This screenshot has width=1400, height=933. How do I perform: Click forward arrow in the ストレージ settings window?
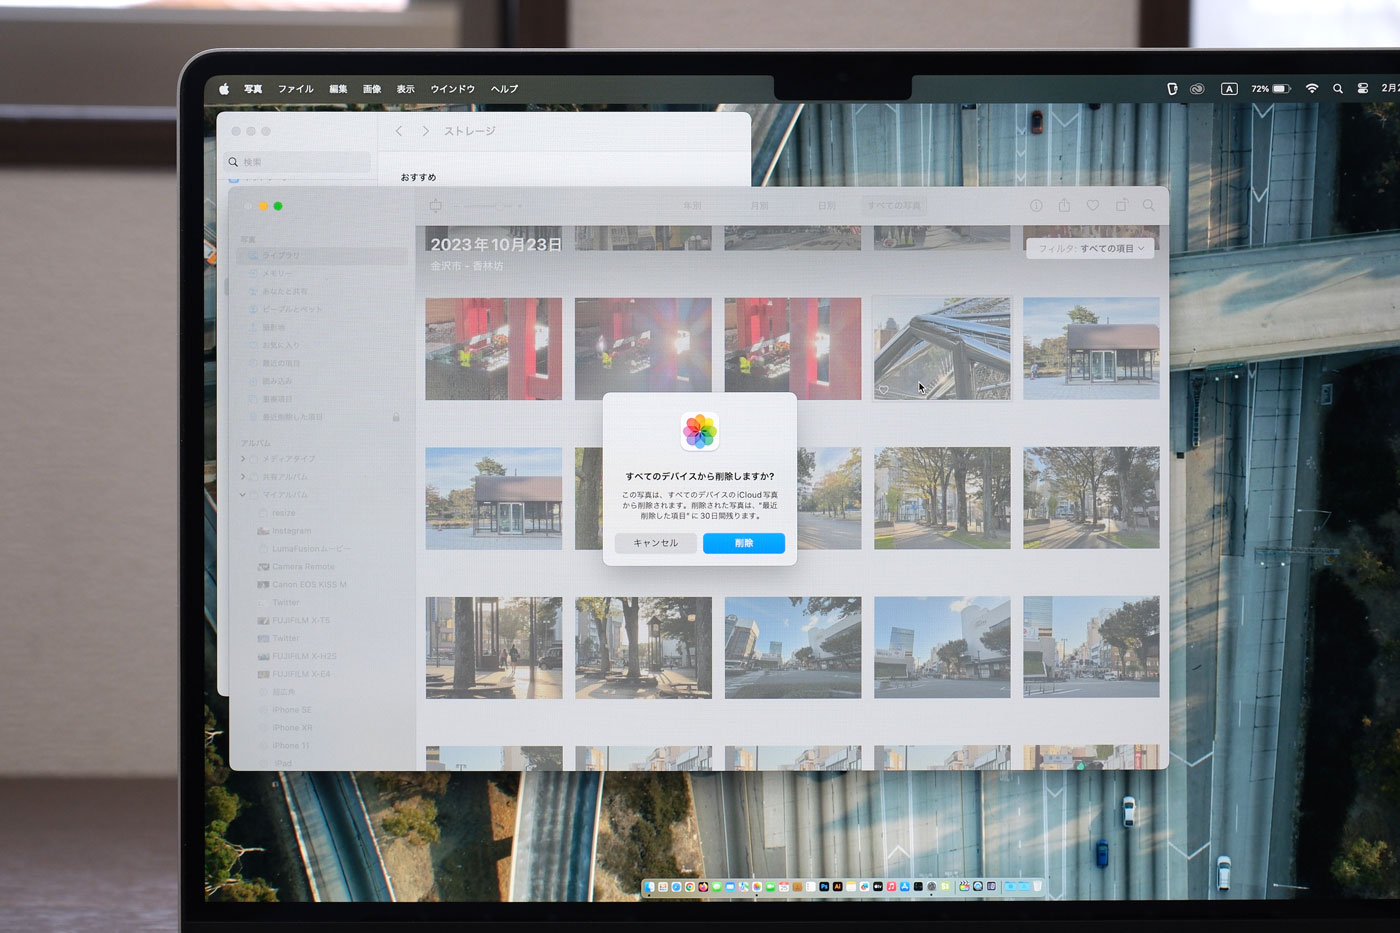tap(425, 131)
